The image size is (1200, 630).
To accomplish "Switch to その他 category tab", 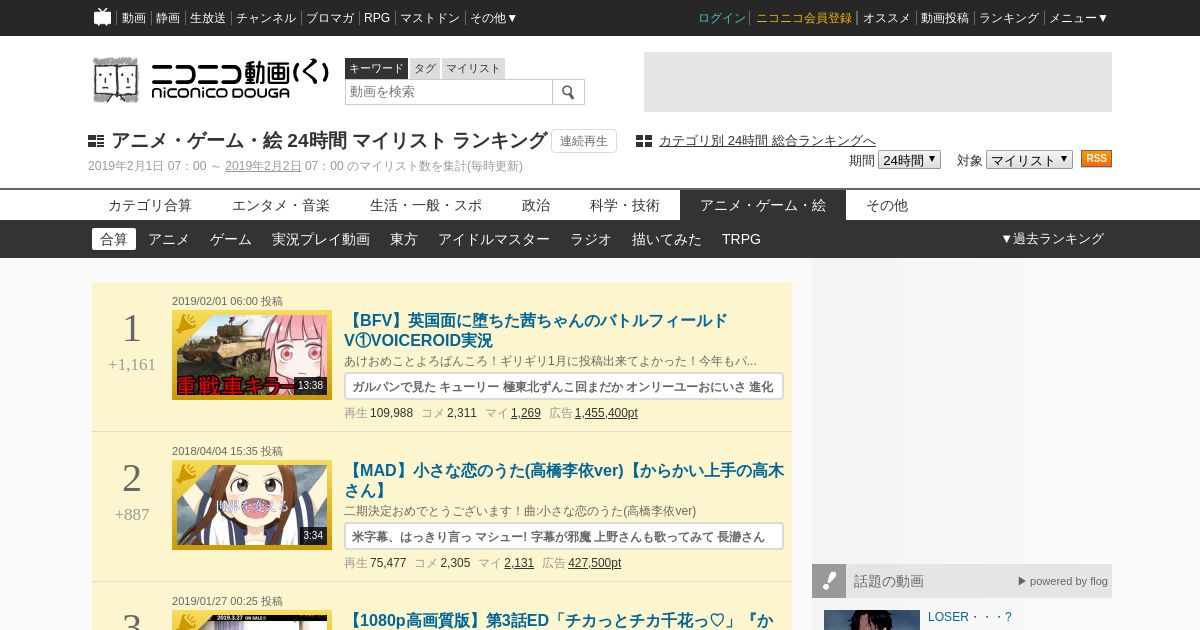I will 887,205.
